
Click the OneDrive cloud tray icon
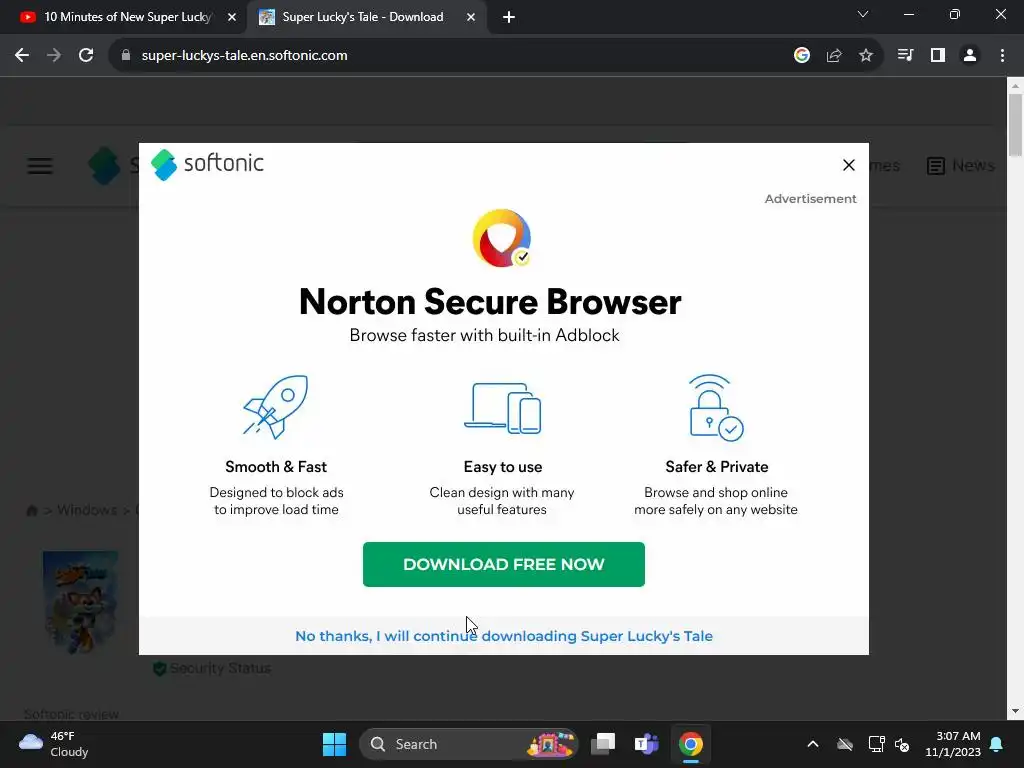845,744
